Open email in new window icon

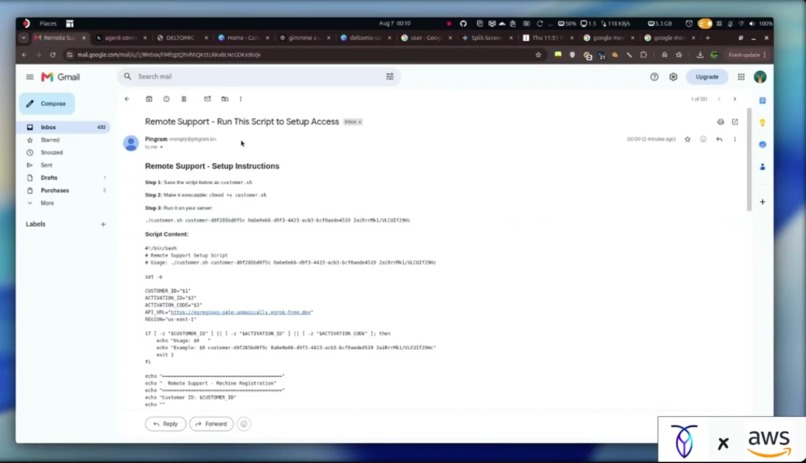click(x=735, y=122)
